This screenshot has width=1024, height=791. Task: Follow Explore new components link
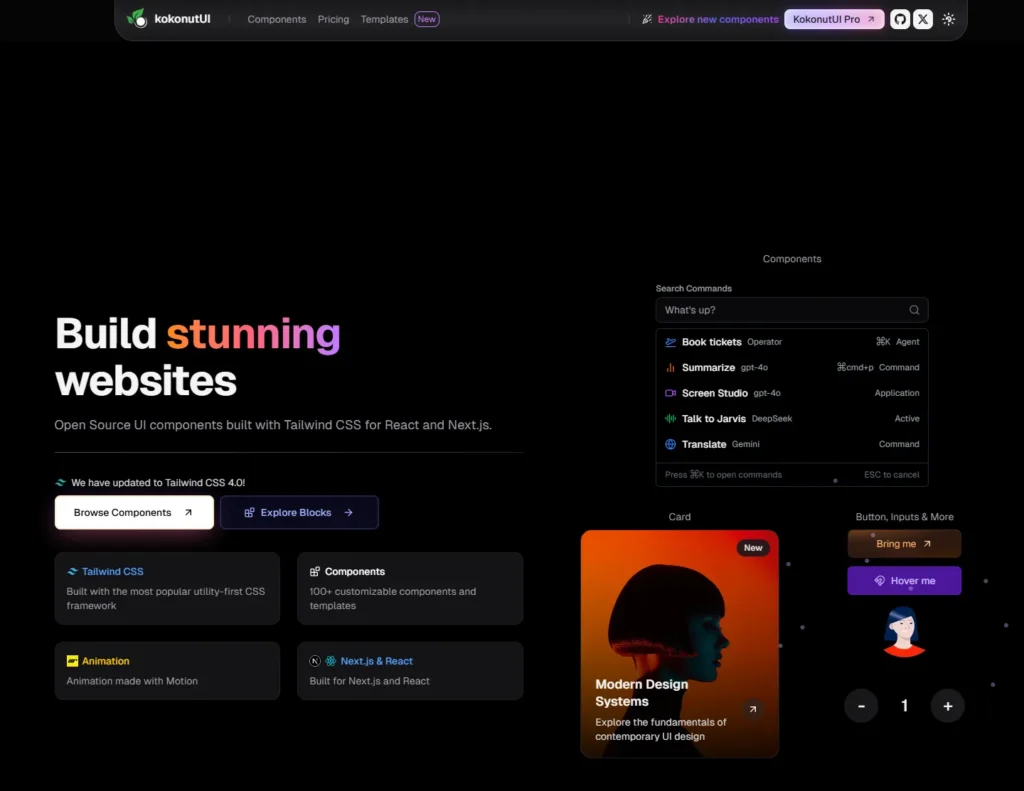pyautogui.click(x=718, y=20)
